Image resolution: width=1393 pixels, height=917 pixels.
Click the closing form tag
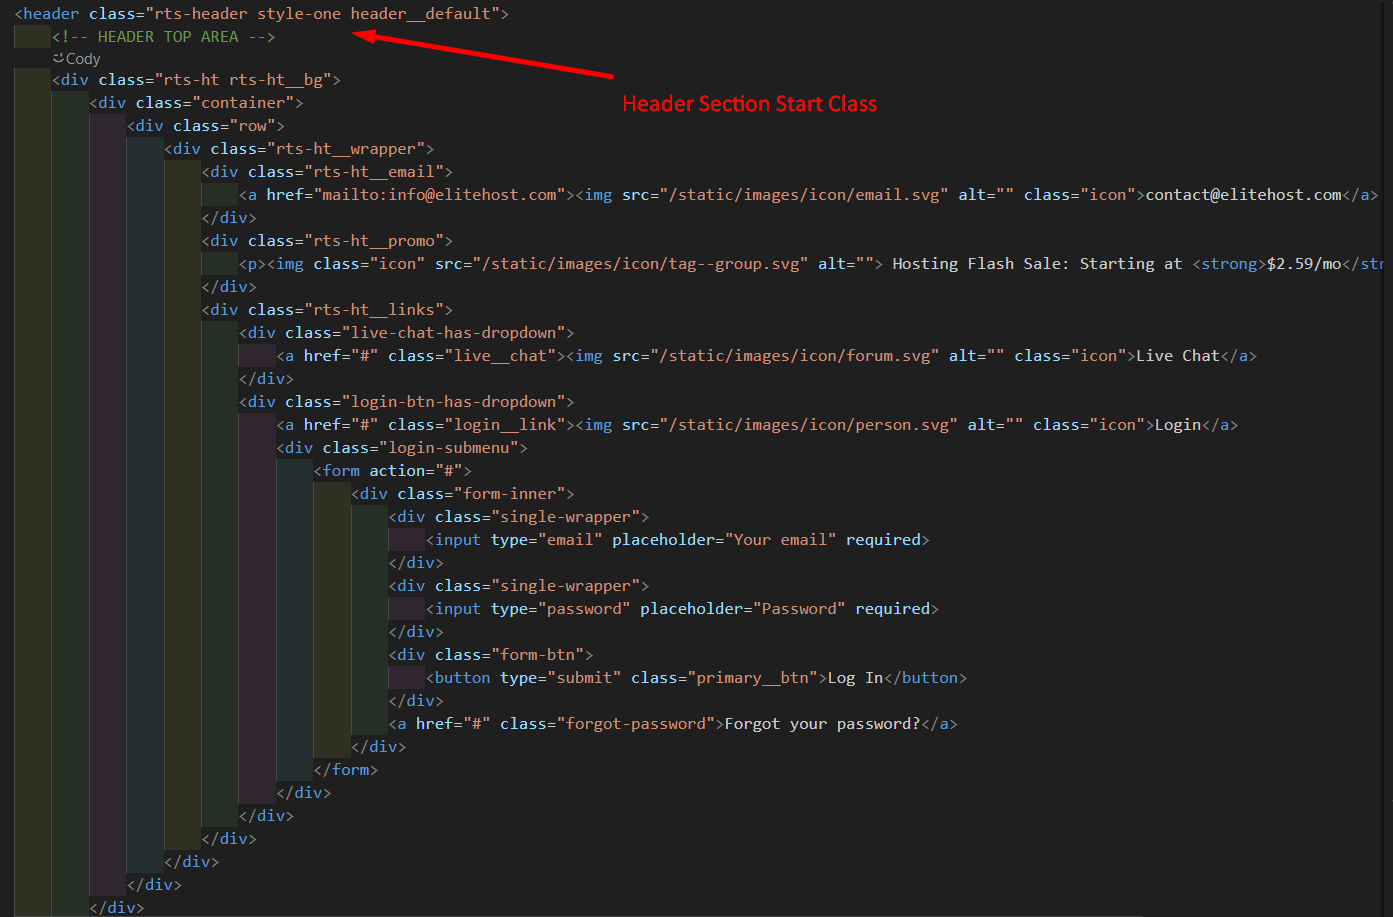coord(346,770)
